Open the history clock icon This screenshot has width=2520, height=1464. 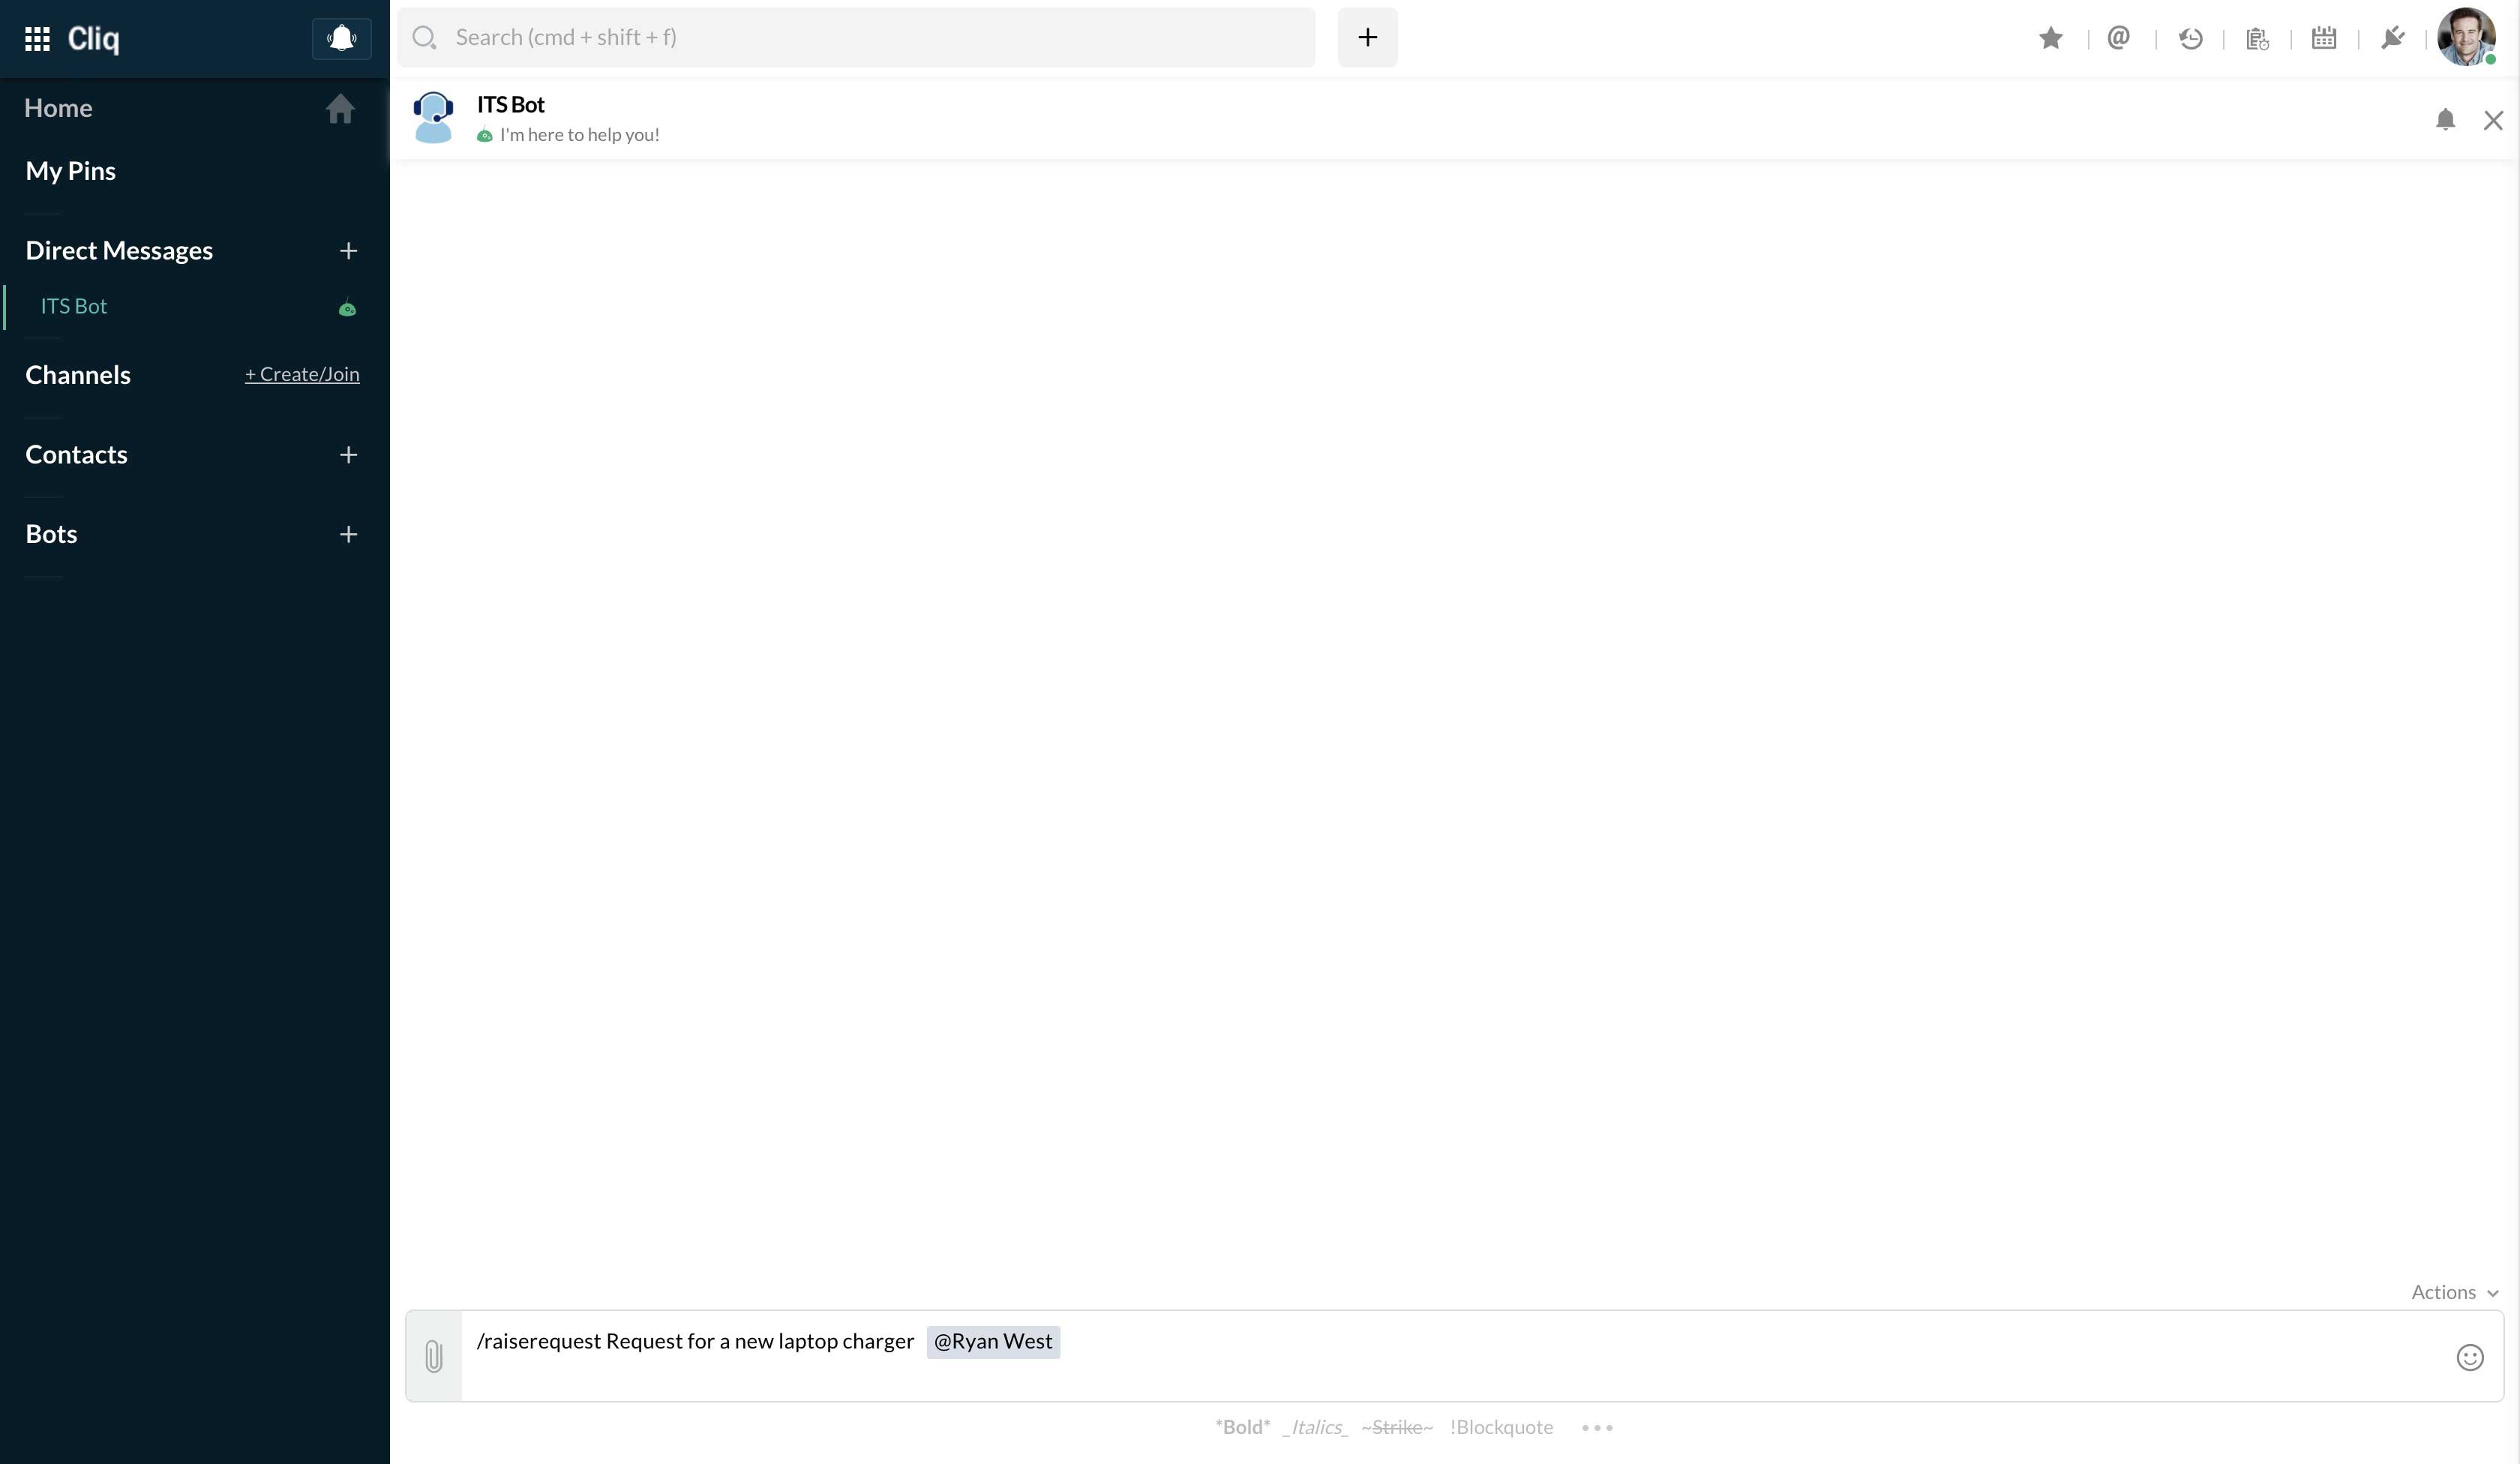tap(2190, 39)
